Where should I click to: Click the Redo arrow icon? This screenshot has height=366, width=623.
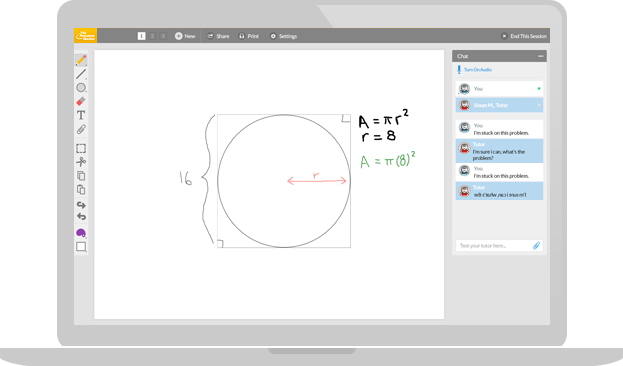pyautogui.click(x=81, y=205)
